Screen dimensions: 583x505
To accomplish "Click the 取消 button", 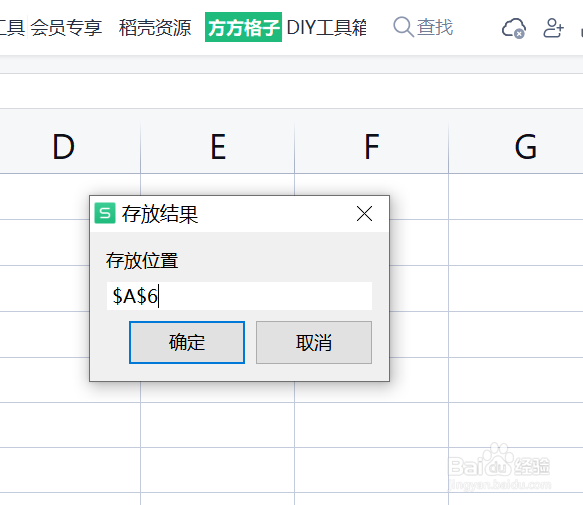I will [x=314, y=342].
